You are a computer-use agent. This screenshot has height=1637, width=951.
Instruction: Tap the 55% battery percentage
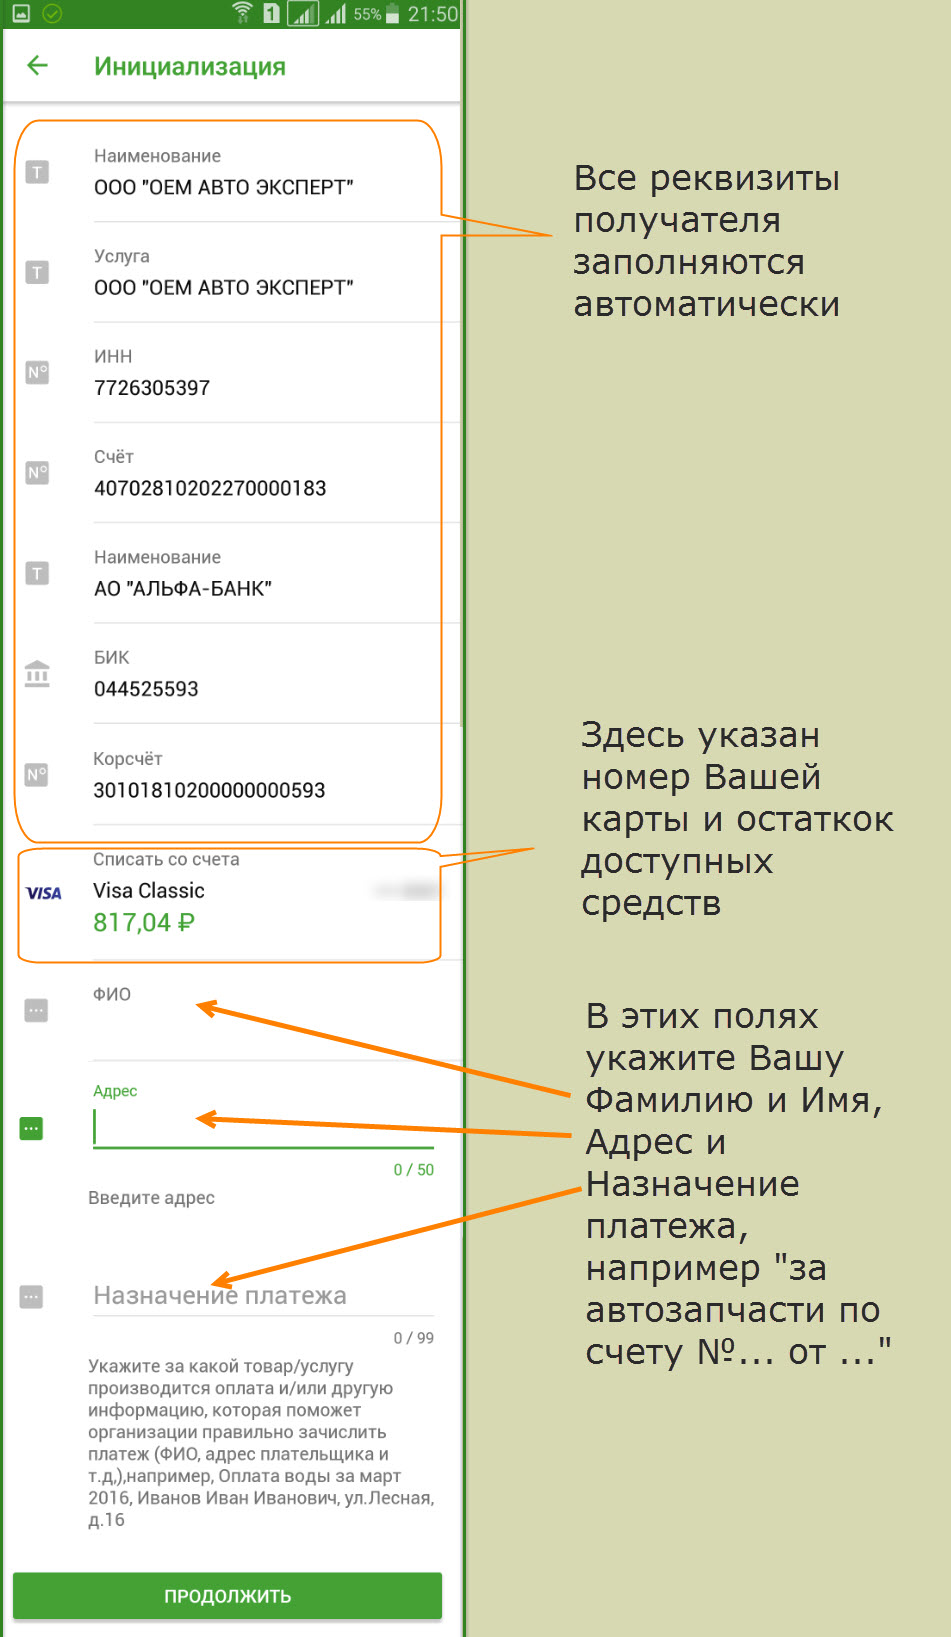pyautogui.click(x=367, y=14)
